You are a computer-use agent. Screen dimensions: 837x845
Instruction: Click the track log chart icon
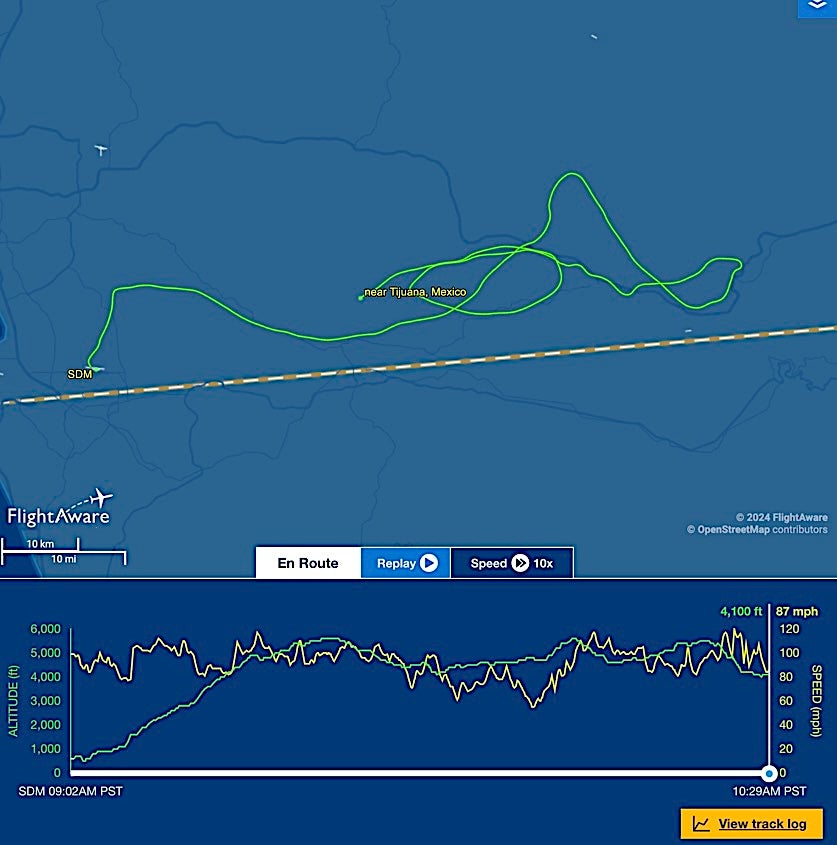tap(701, 823)
